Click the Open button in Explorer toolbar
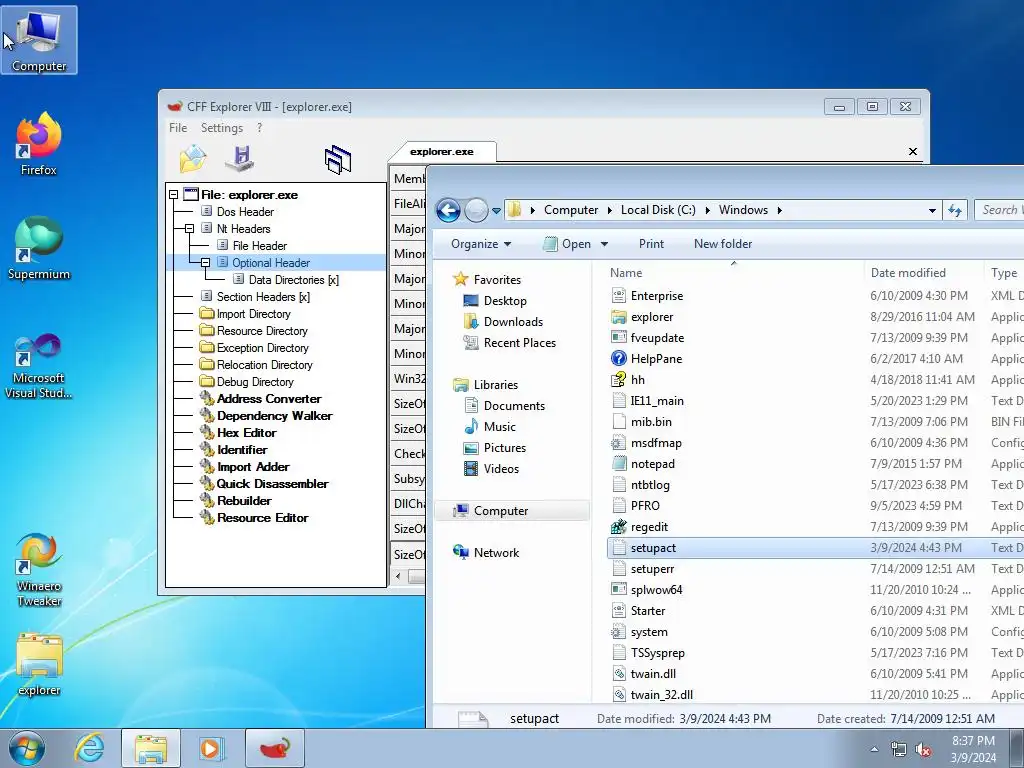The image size is (1024, 768). tap(566, 244)
